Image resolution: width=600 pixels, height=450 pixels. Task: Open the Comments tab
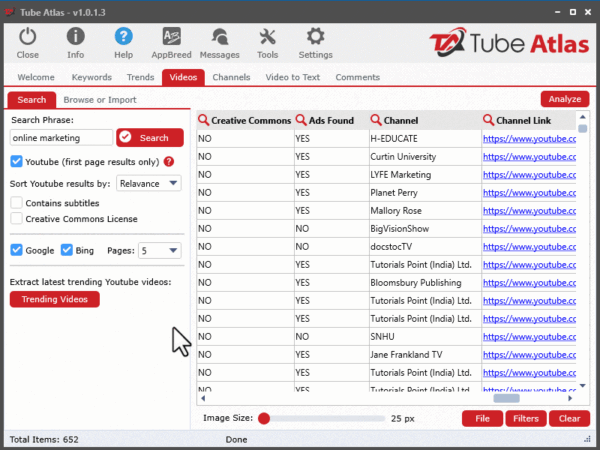click(358, 77)
